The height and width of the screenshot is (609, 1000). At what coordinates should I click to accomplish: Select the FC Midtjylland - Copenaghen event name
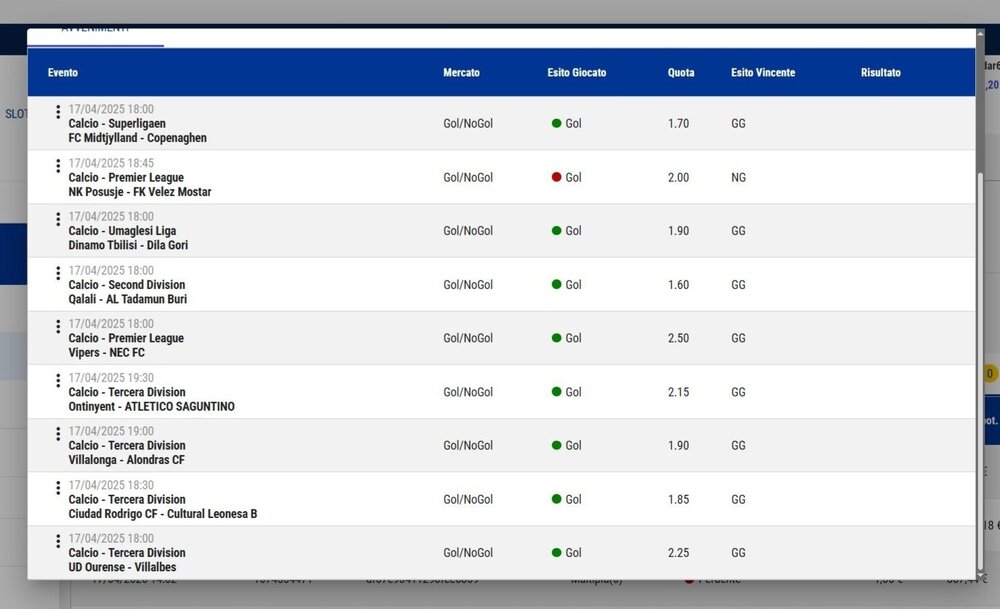137,138
